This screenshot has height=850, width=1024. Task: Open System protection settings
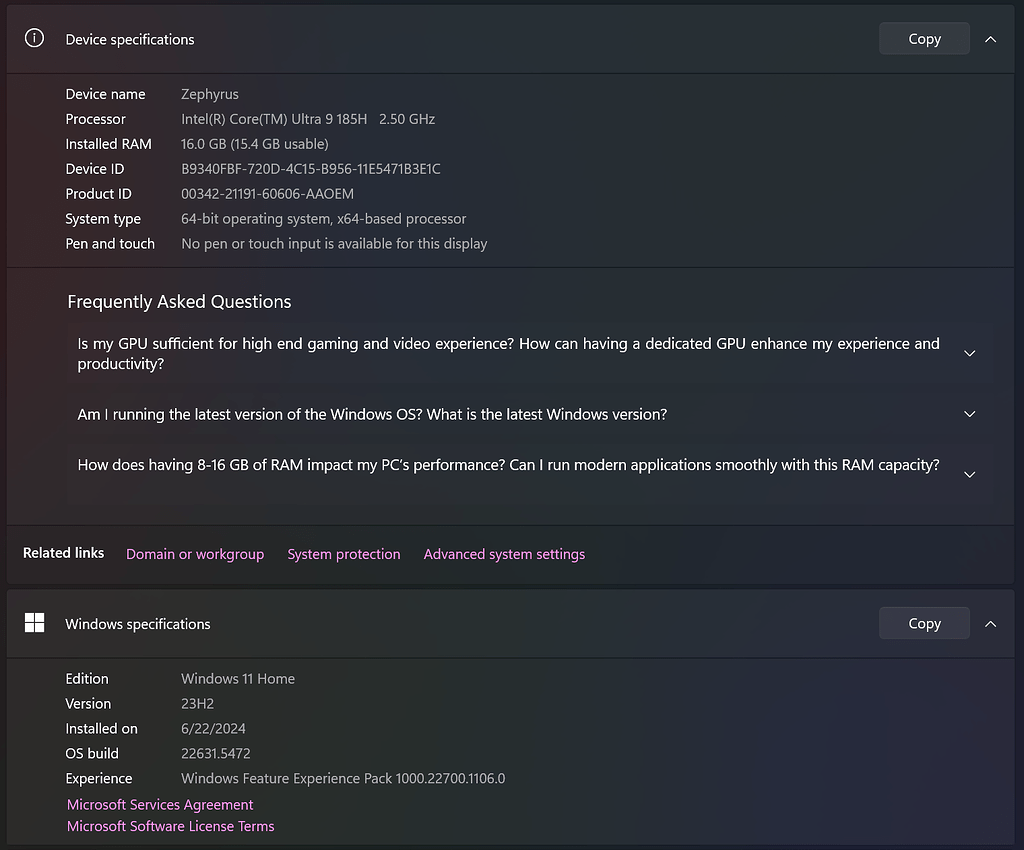[x=344, y=553]
